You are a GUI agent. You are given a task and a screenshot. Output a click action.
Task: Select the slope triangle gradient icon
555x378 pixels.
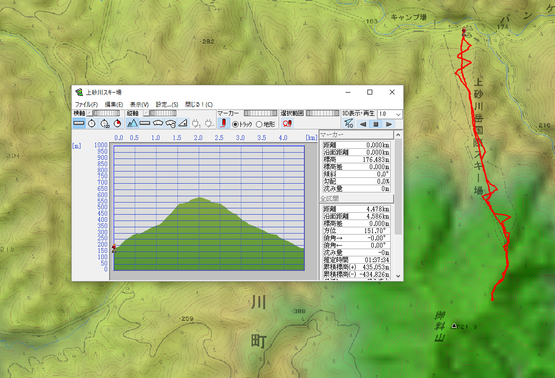pyautogui.click(x=183, y=123)
